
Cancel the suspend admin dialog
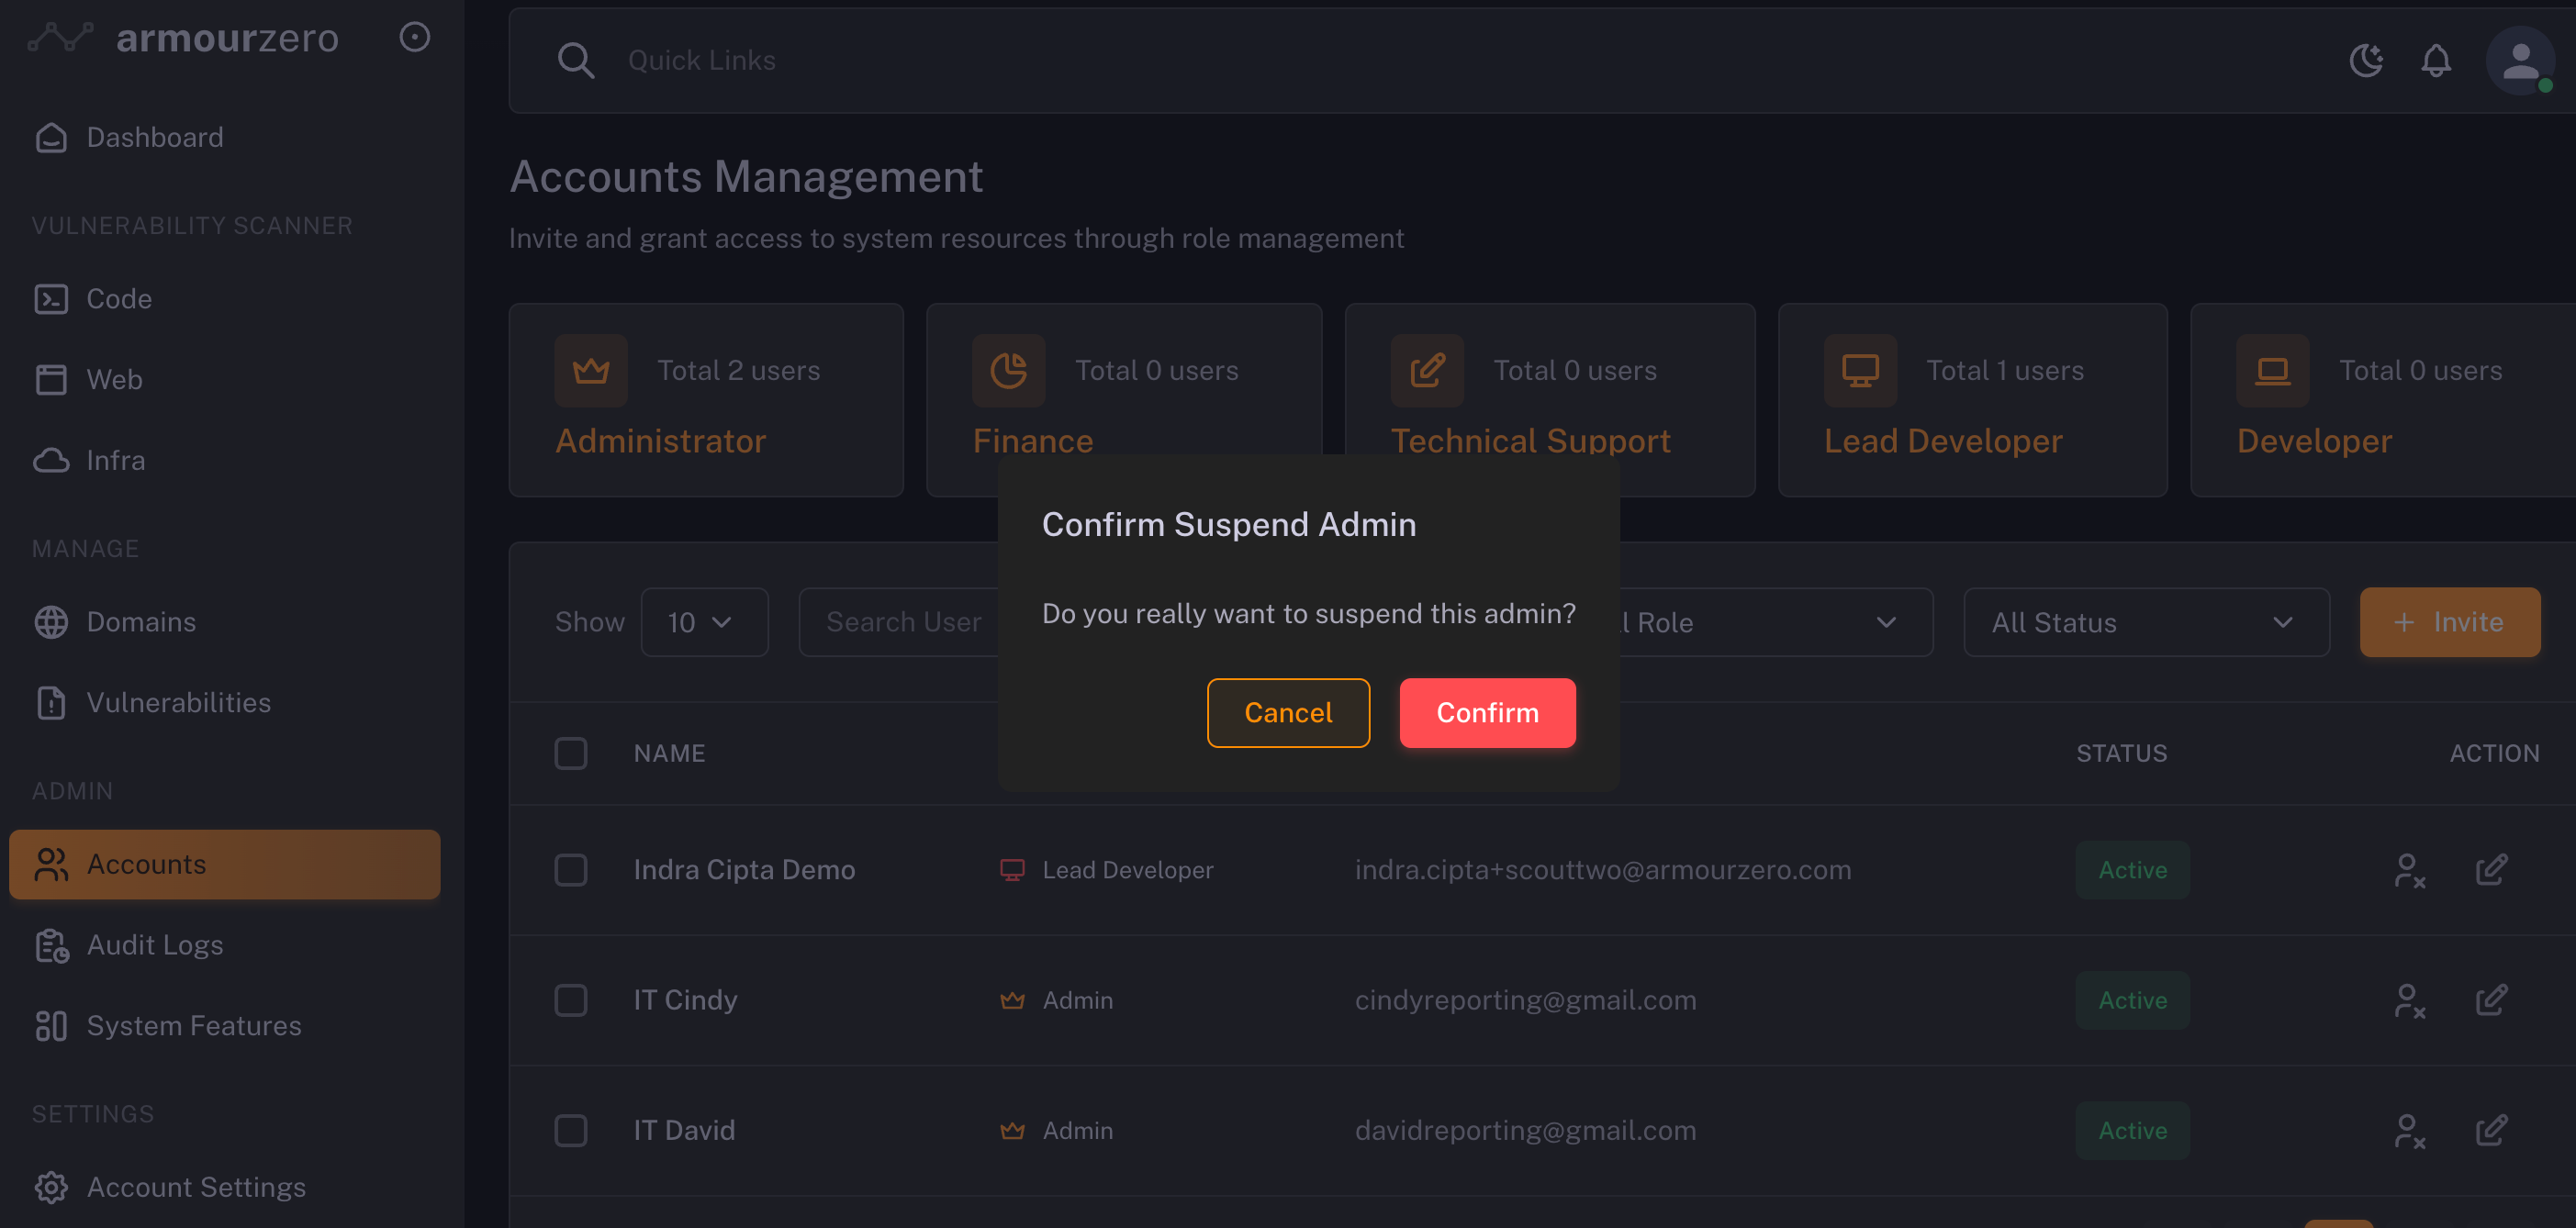[1287, 713]
